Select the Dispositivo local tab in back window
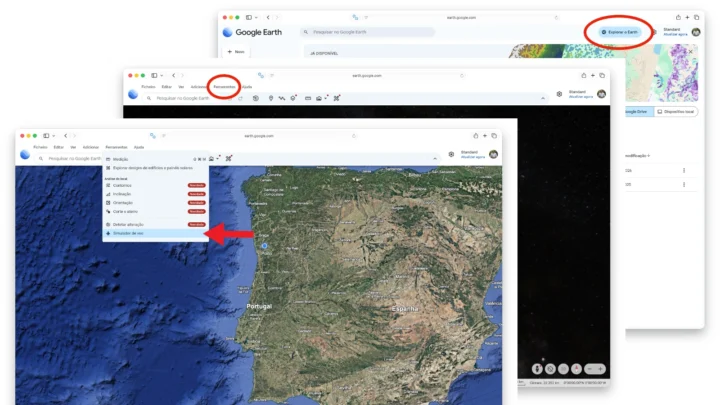This screenshot has height=405, width=720. [x=675, y=112]
